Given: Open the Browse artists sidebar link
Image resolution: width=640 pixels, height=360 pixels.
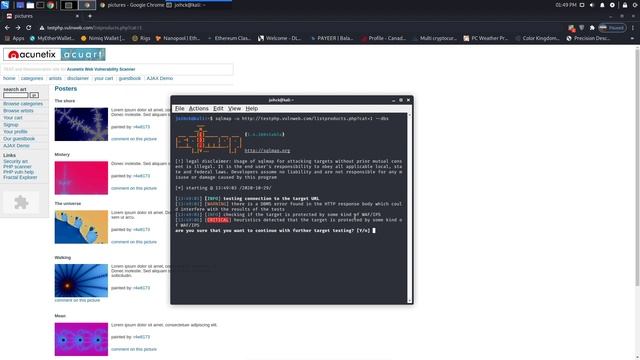Looking at the screenshot, I should 18,111.
